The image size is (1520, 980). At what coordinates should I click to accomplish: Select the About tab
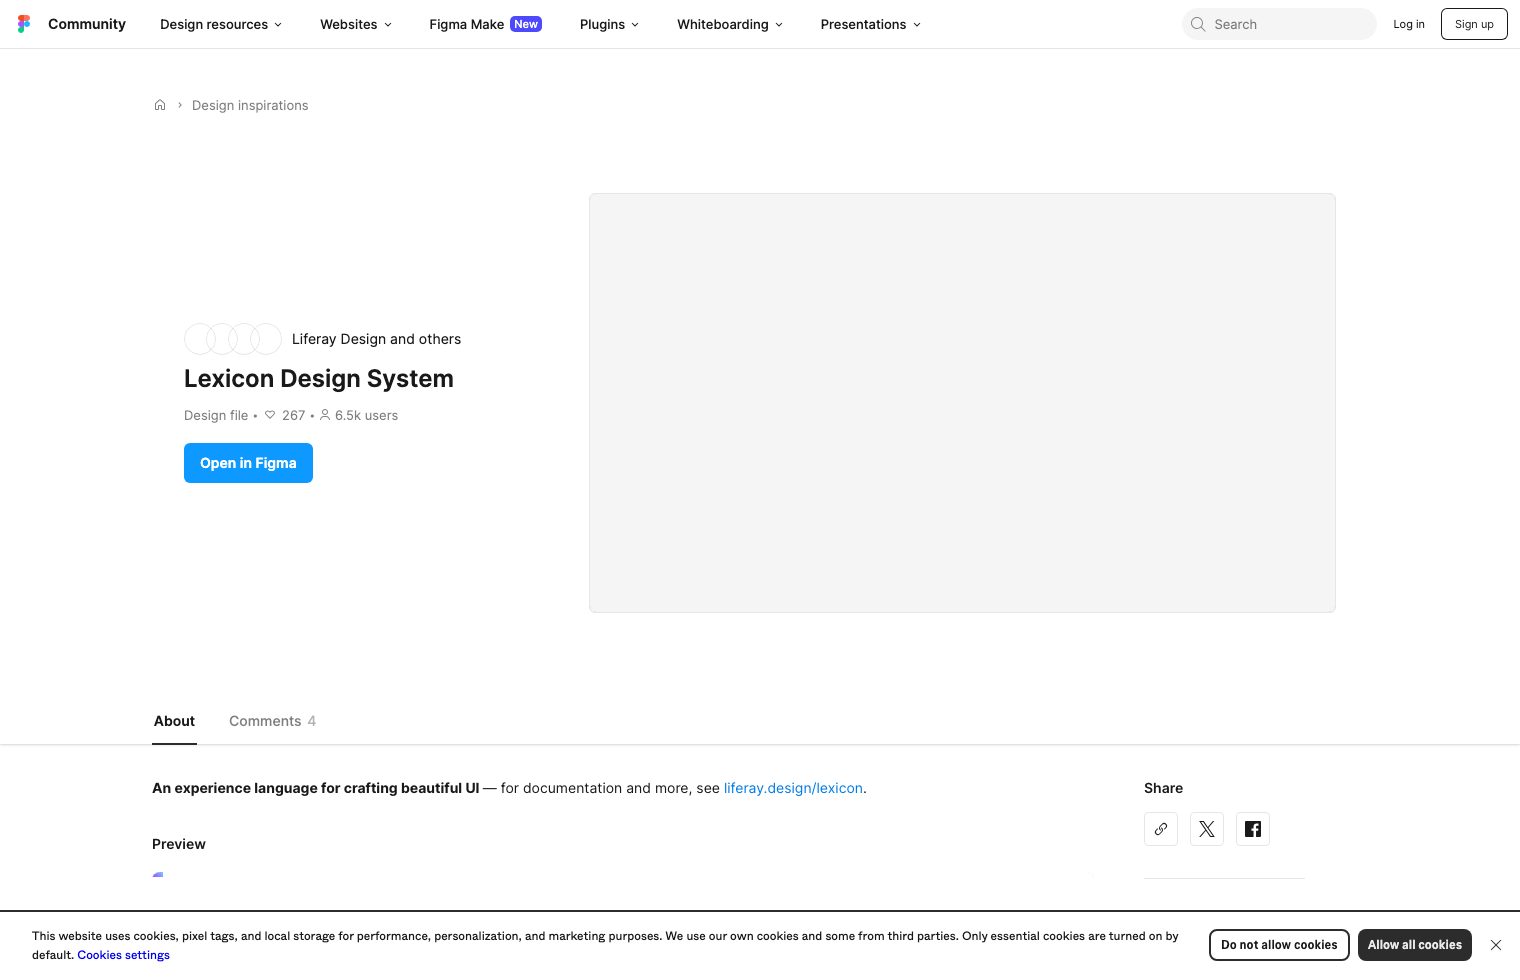pyautogui.click(x=174, y=721)
